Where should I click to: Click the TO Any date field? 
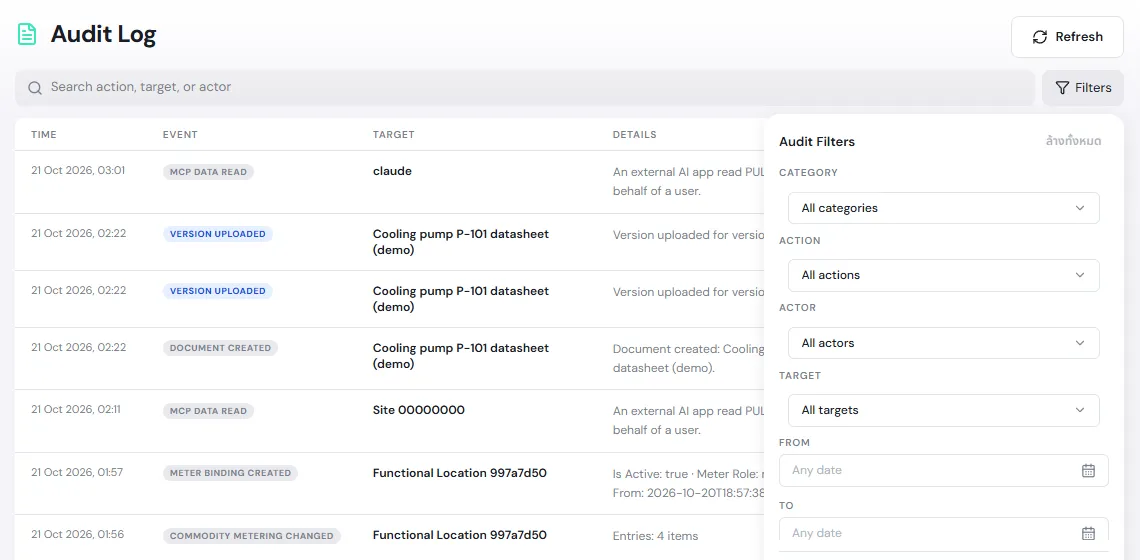pos(943,531)
